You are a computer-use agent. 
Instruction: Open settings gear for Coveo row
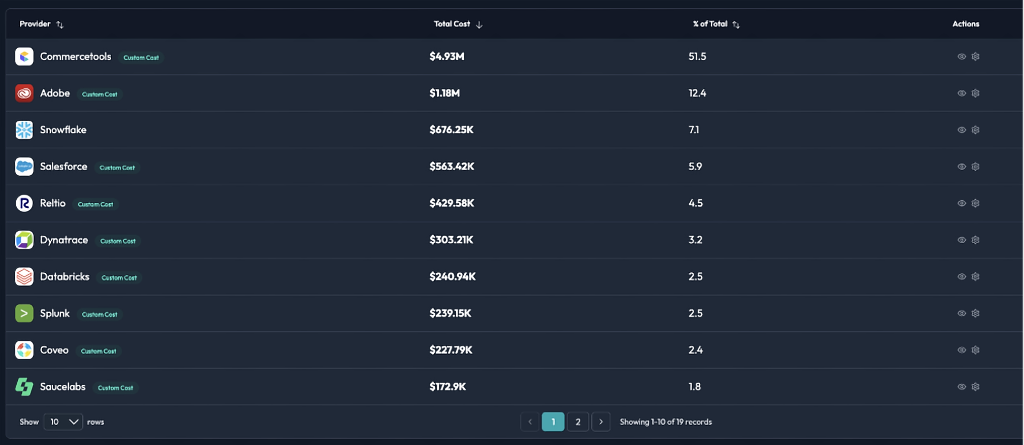(976, 350)
